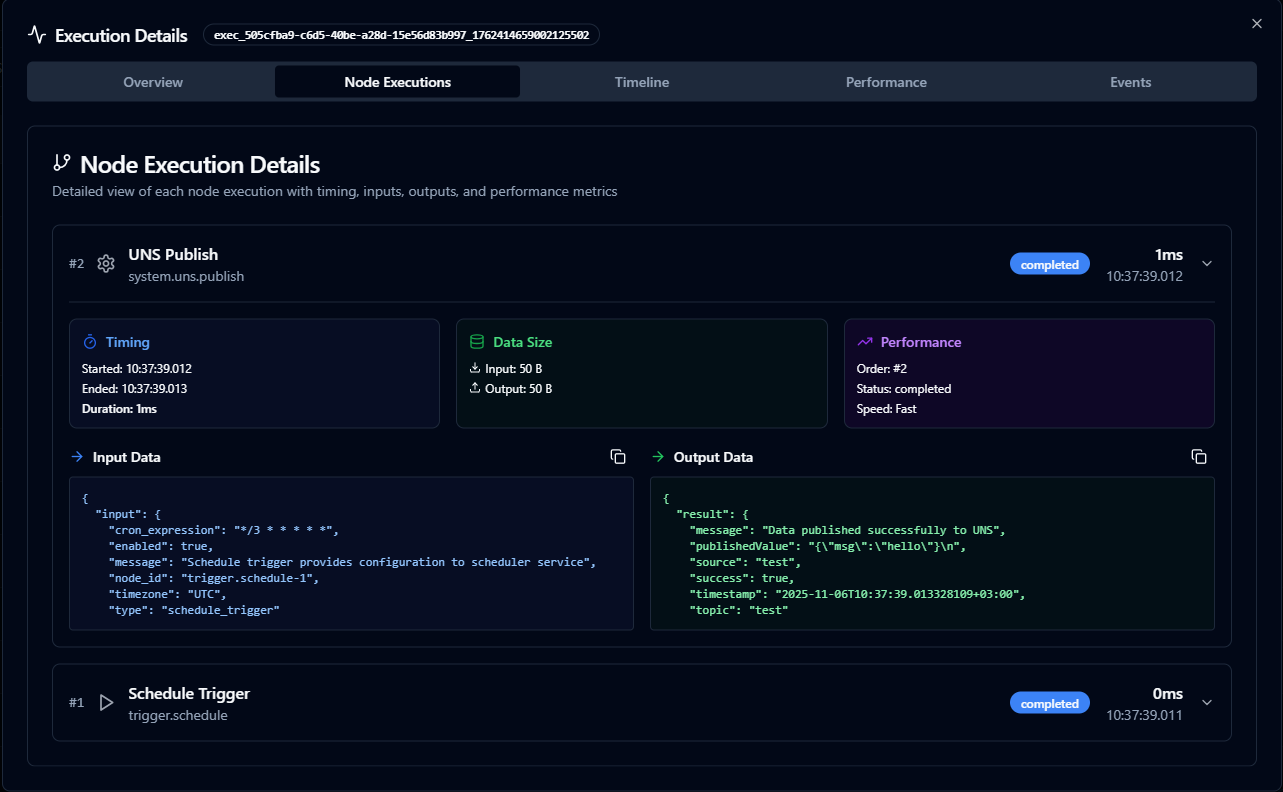Go to the Performance tab
Image resolution: width=1283 pixels, height=792 pixels.
pyautogui.click(x=886, y=82)
